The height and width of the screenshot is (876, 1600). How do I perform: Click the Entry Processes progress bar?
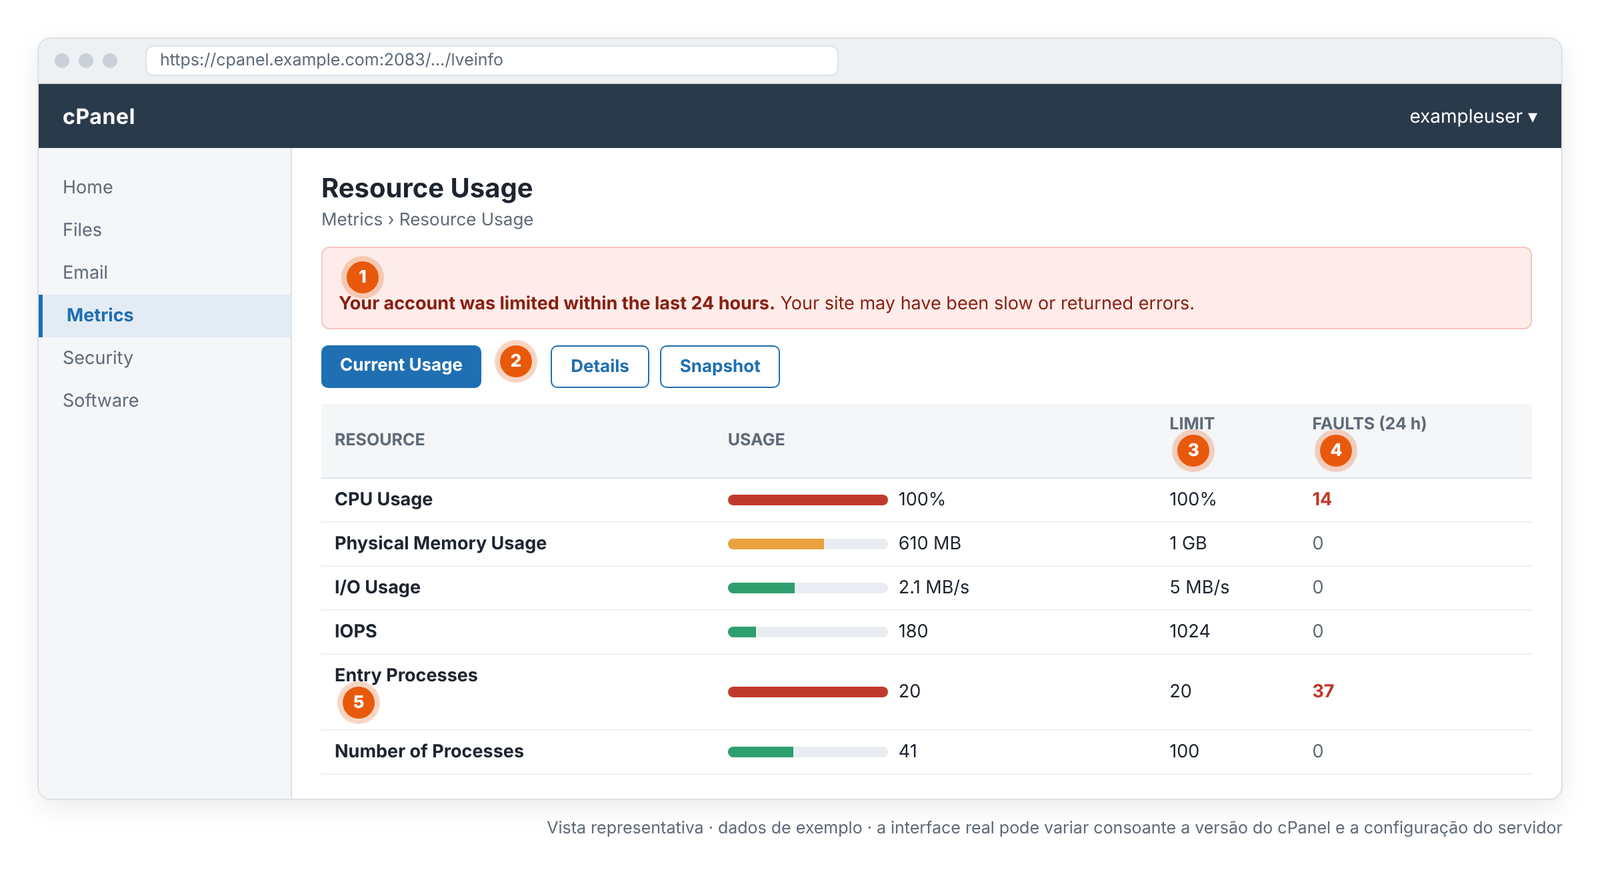[x=808, y=692]
